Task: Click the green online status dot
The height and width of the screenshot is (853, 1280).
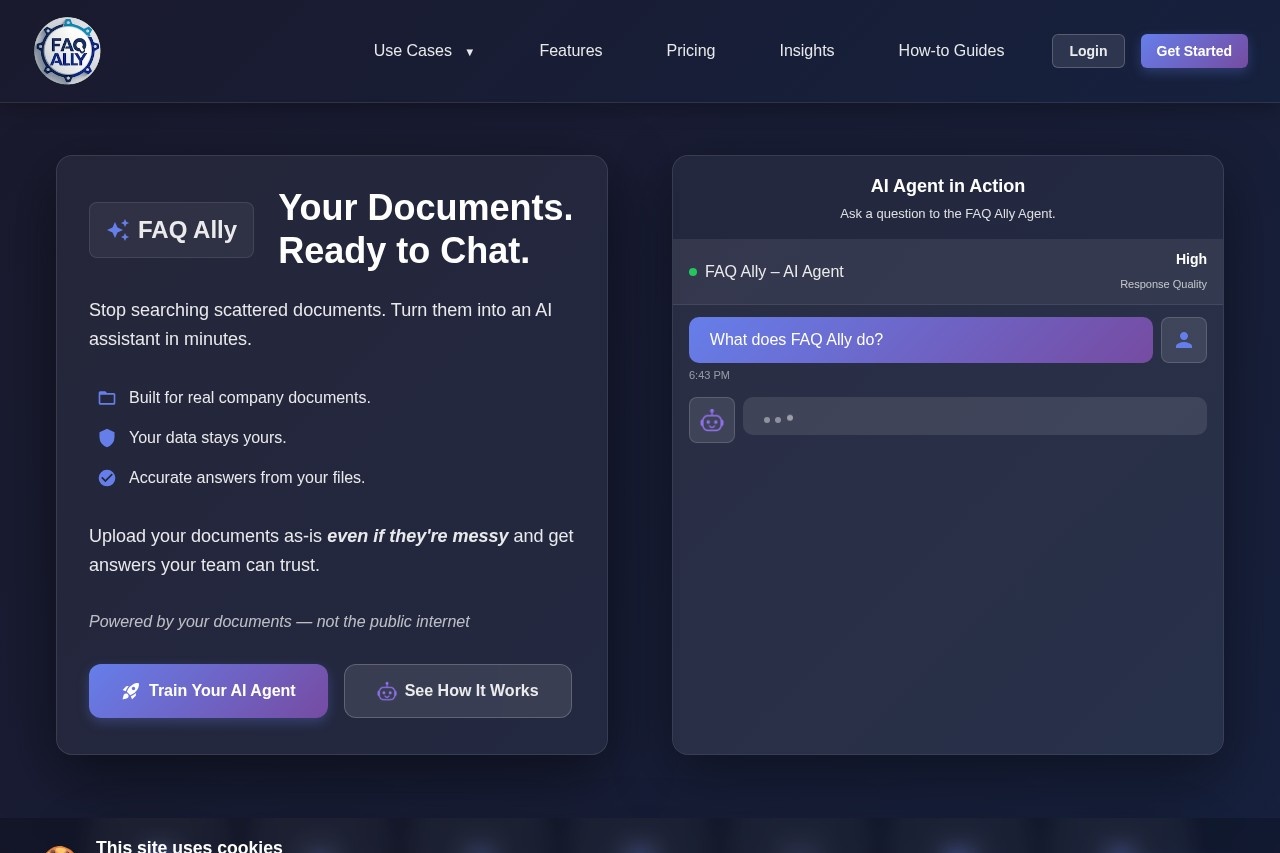Action: [x=693, y=272]
